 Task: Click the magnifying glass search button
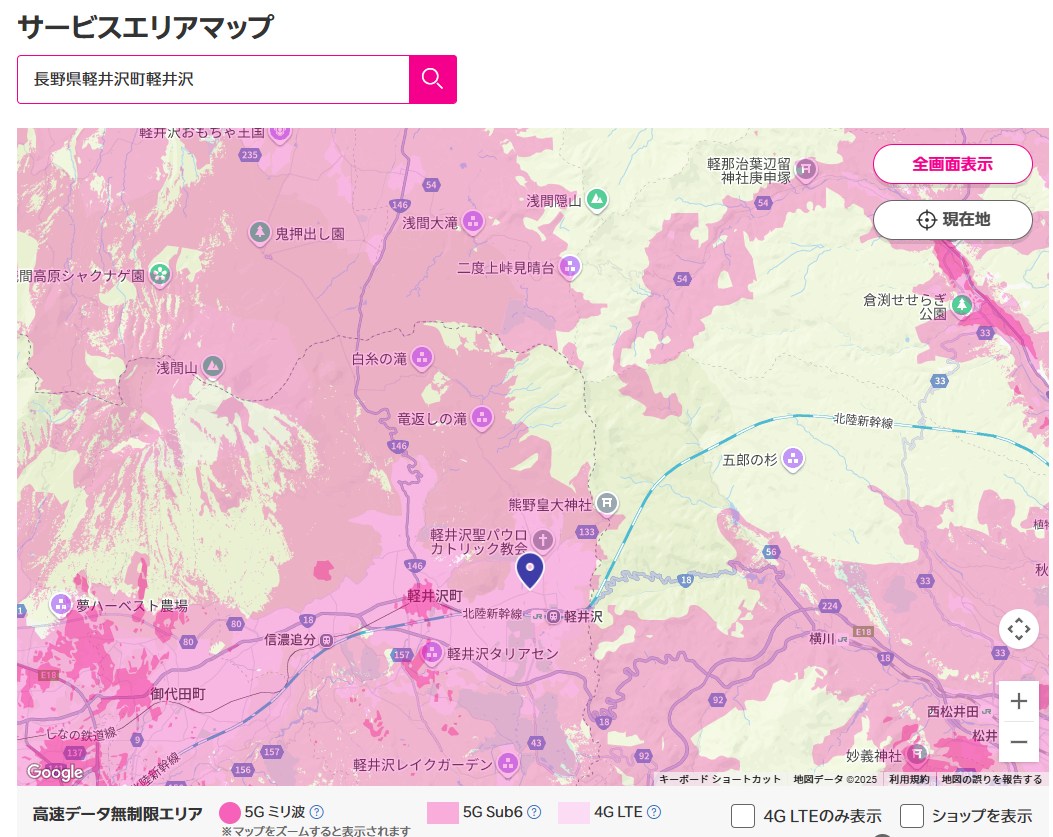coord(432,79)
